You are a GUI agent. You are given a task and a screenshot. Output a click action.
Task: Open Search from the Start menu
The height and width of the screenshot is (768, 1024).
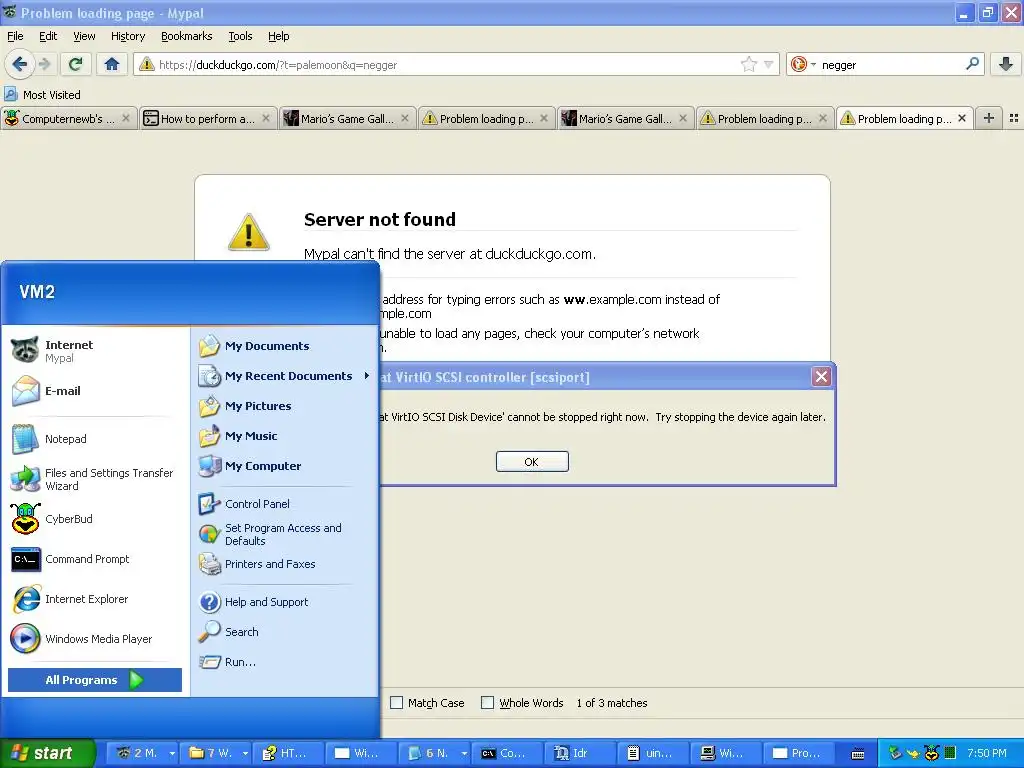coord(242,632)
